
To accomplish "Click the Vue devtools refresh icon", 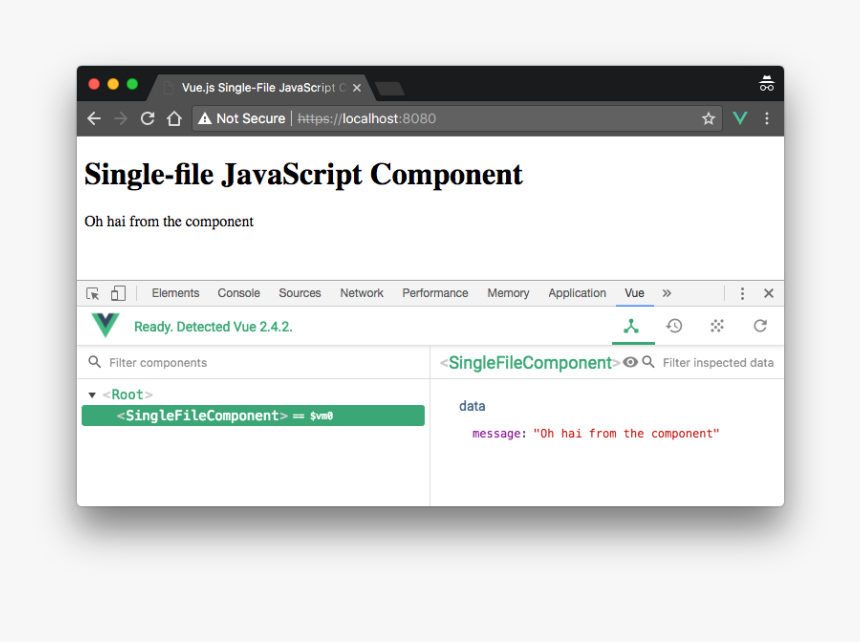I will [x=760, y=326].
